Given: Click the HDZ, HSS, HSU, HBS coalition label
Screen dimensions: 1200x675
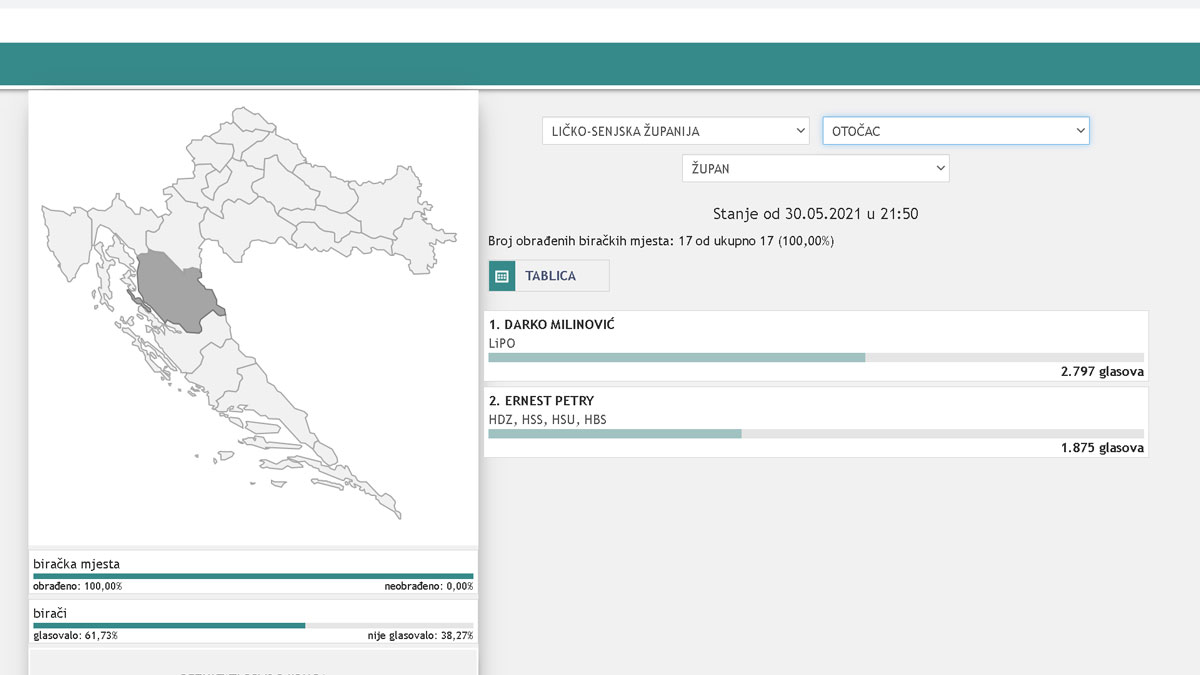Looking at the screenshot, I should point(547,419).
